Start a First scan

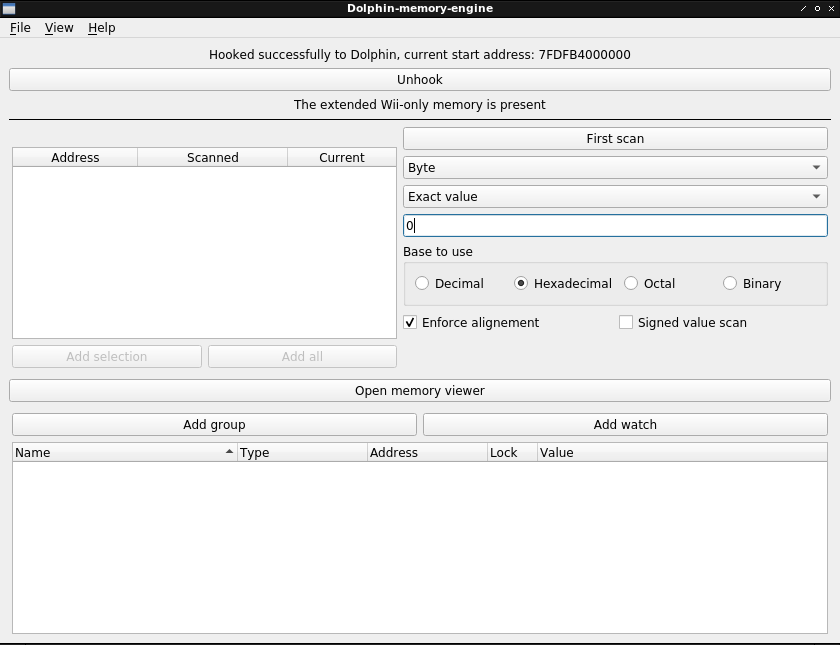[615, 139]
